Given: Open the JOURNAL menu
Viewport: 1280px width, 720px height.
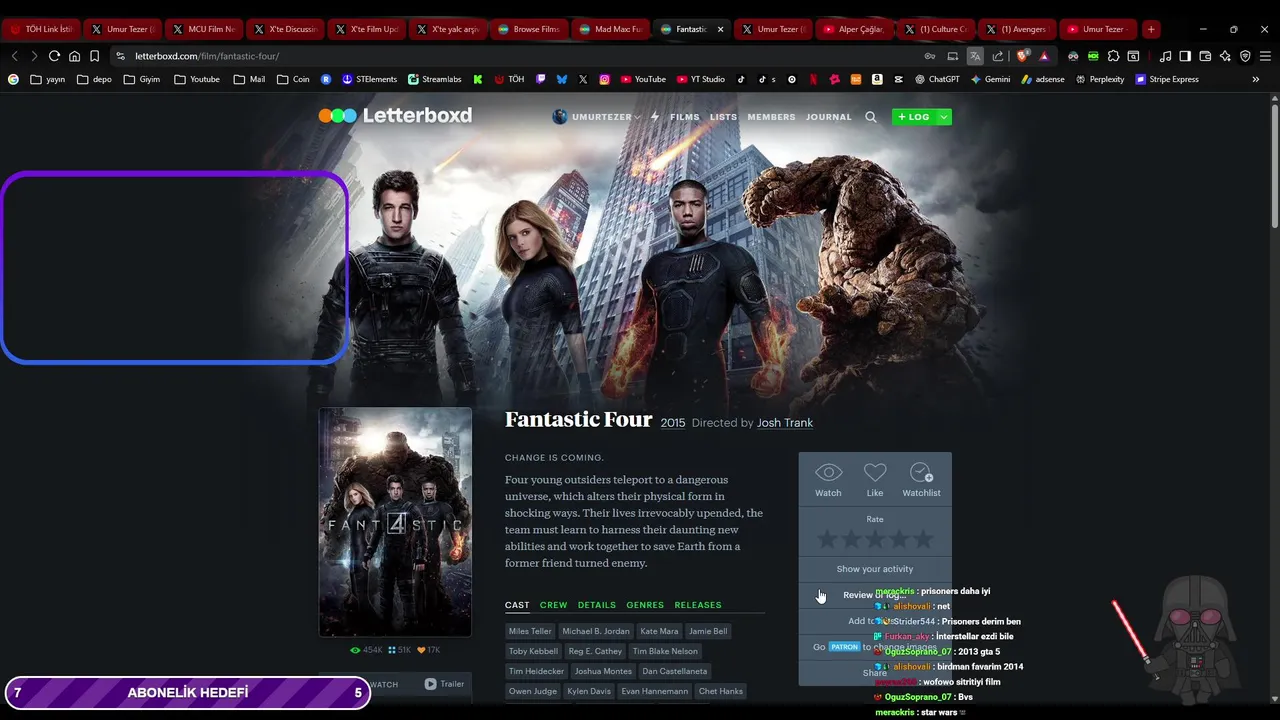Looking at the screenshot, I should (829, 117).
